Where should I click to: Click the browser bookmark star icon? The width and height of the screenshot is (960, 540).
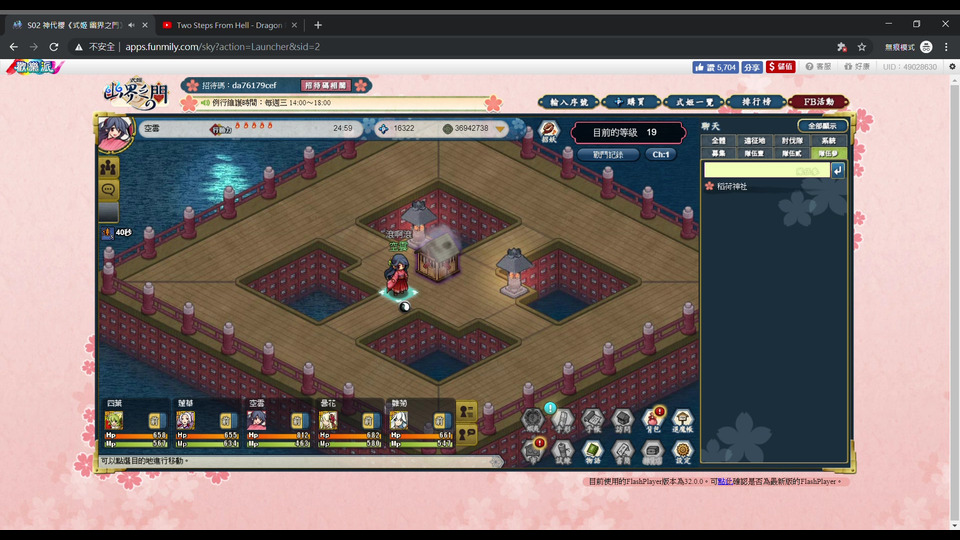pyautogui.click(x=862, y=47)
